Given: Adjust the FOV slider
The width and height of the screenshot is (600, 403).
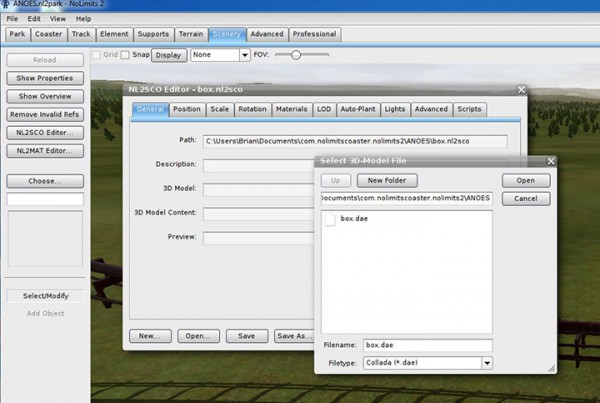Looking at the screenshot, I should (296, 55).
